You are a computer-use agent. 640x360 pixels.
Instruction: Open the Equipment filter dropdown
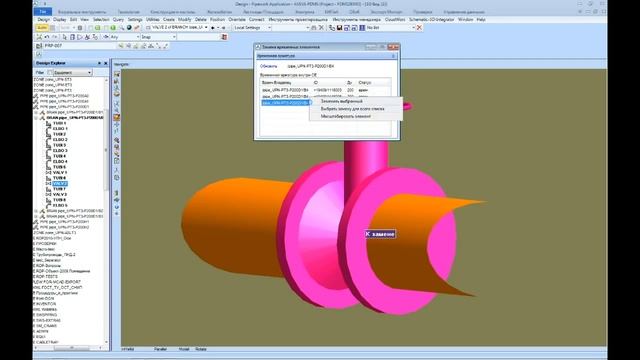[89, 72]
